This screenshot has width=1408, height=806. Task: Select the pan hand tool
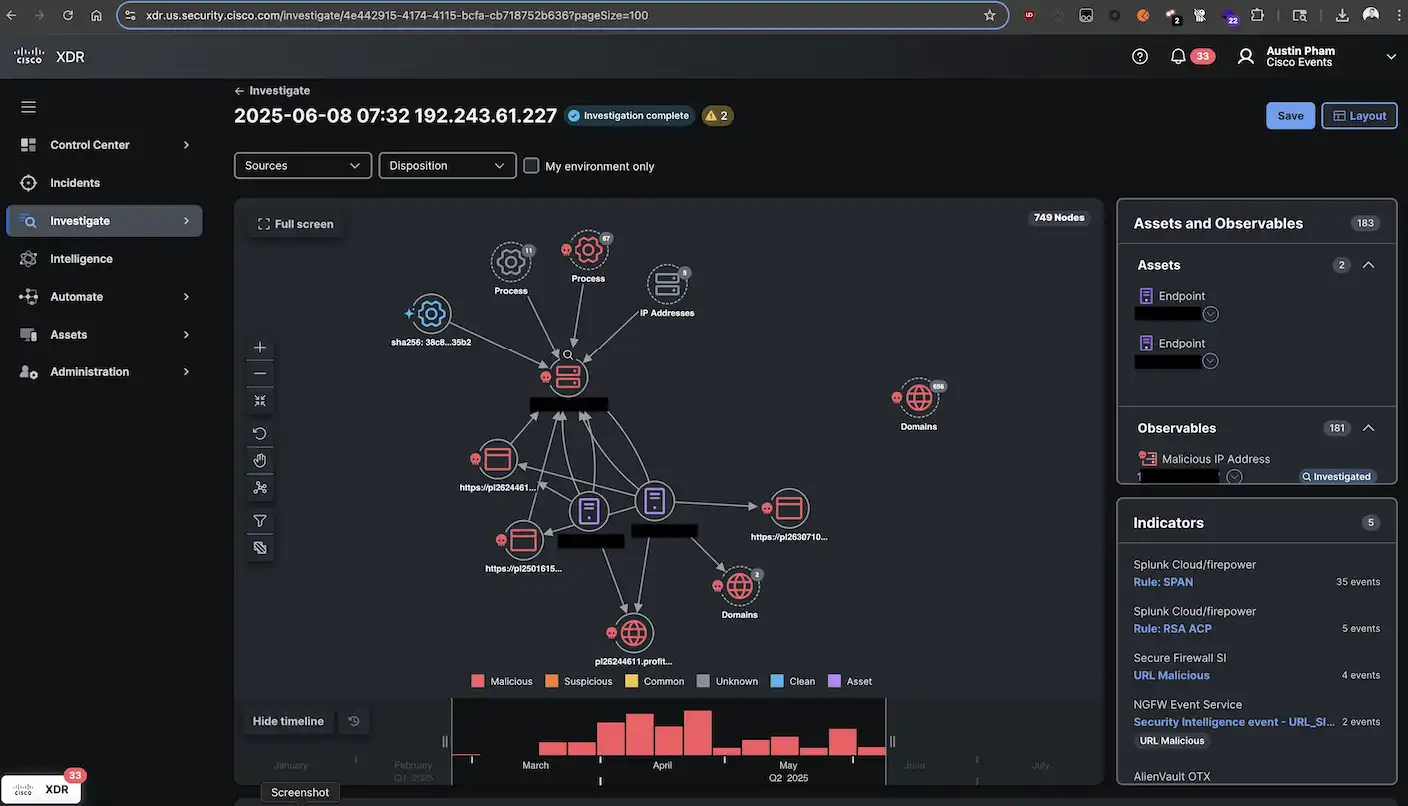coord(259,460)
